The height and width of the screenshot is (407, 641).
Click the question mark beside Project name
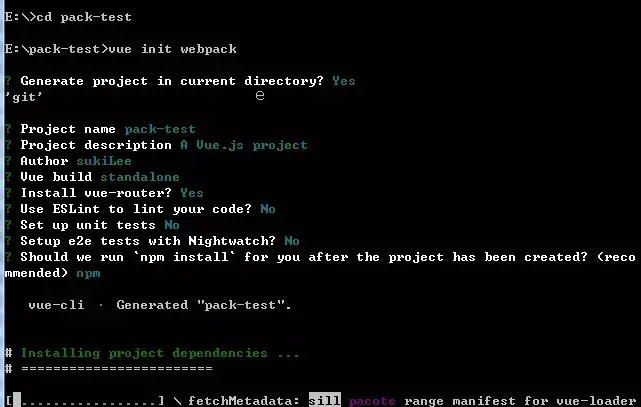(x=8, y=129)
